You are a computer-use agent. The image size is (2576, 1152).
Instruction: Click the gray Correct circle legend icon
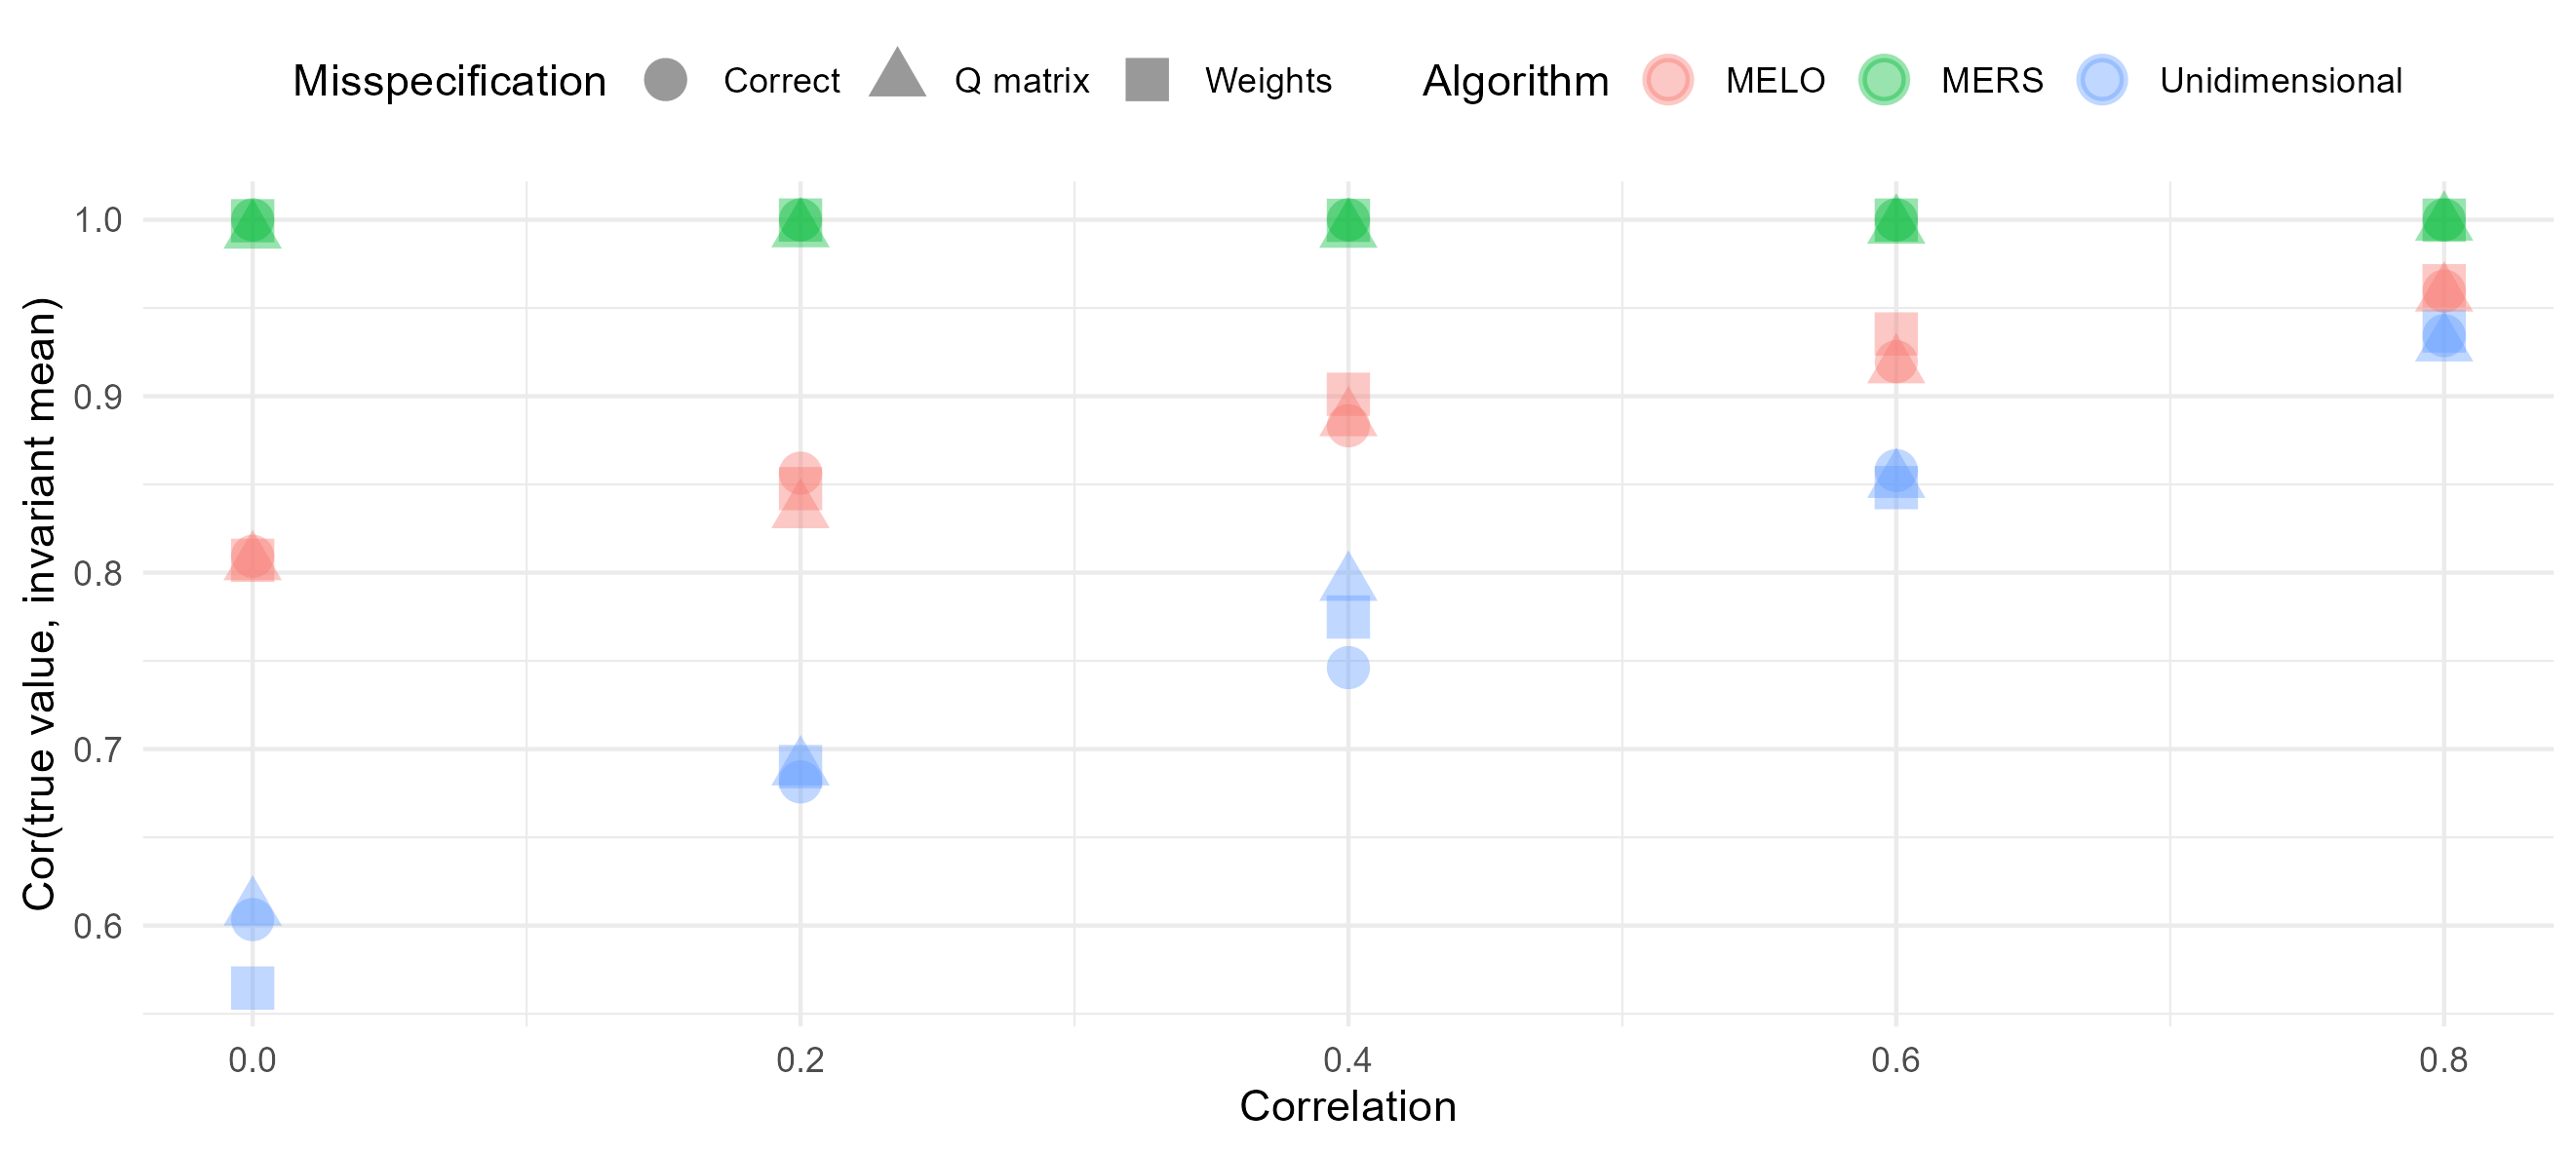(x=665, y=80)
